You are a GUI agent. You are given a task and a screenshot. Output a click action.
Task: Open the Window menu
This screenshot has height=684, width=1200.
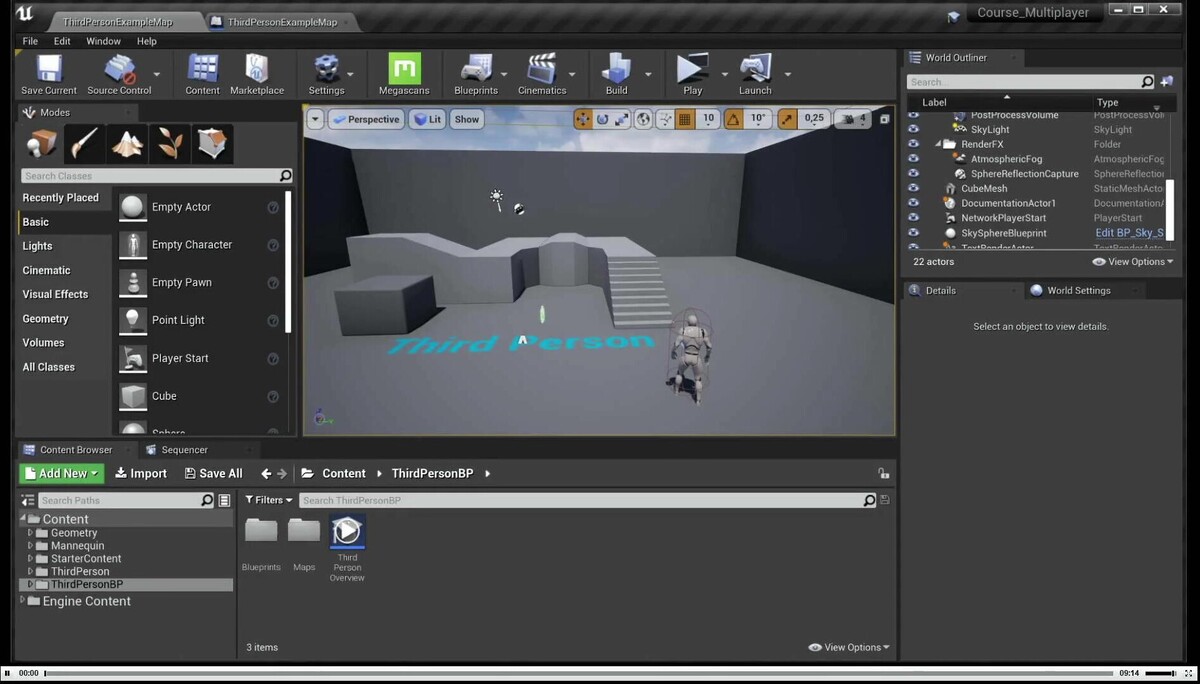[103, 41]
